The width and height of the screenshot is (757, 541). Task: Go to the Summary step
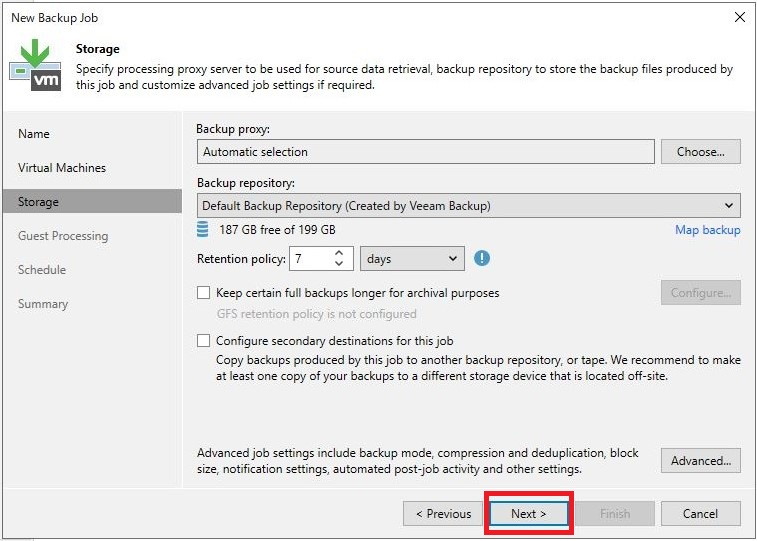click(43, 304)
